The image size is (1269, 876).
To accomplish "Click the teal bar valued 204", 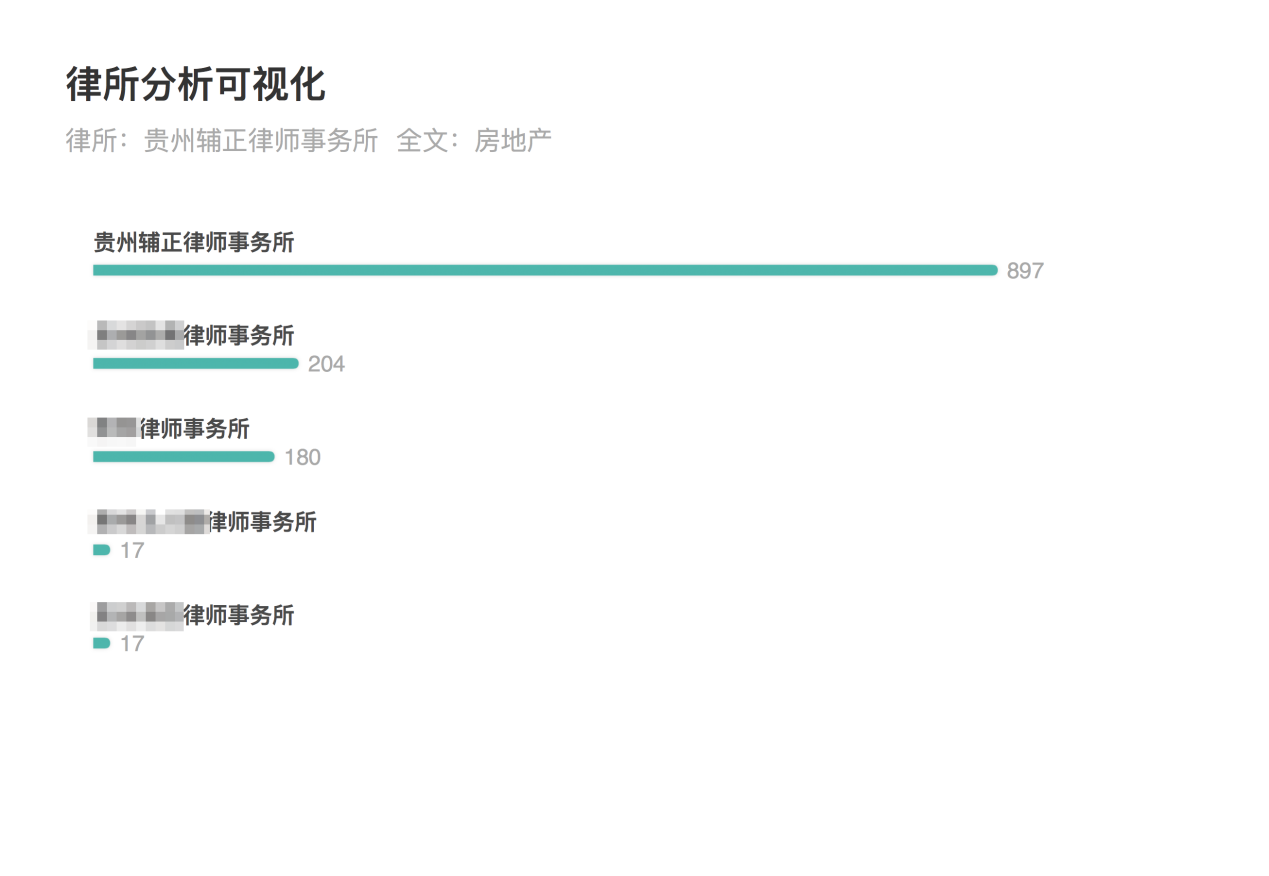I will (x=196, y=363).
